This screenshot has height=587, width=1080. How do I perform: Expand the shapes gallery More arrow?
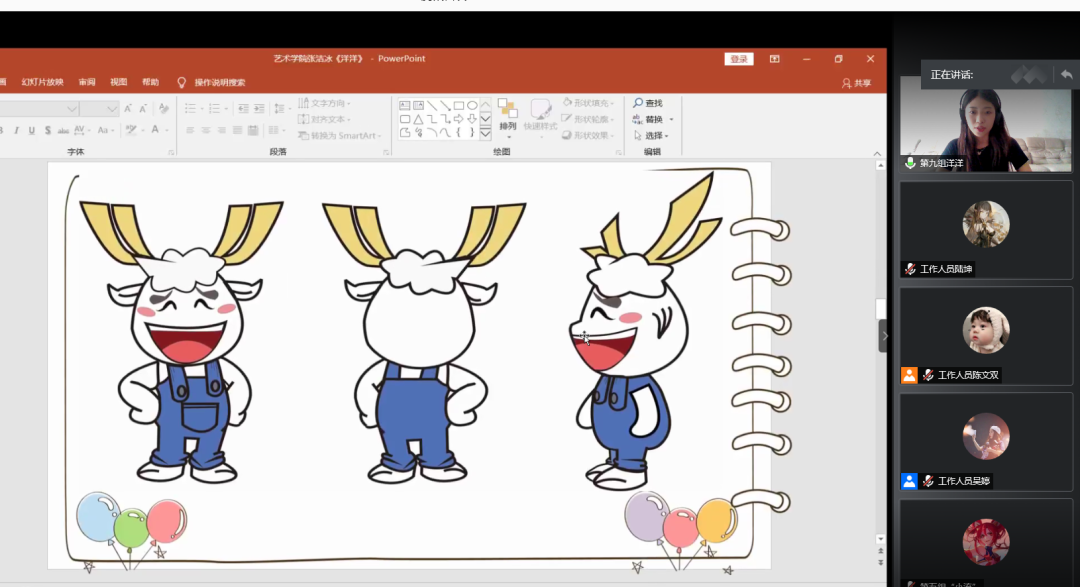point(486,133)
